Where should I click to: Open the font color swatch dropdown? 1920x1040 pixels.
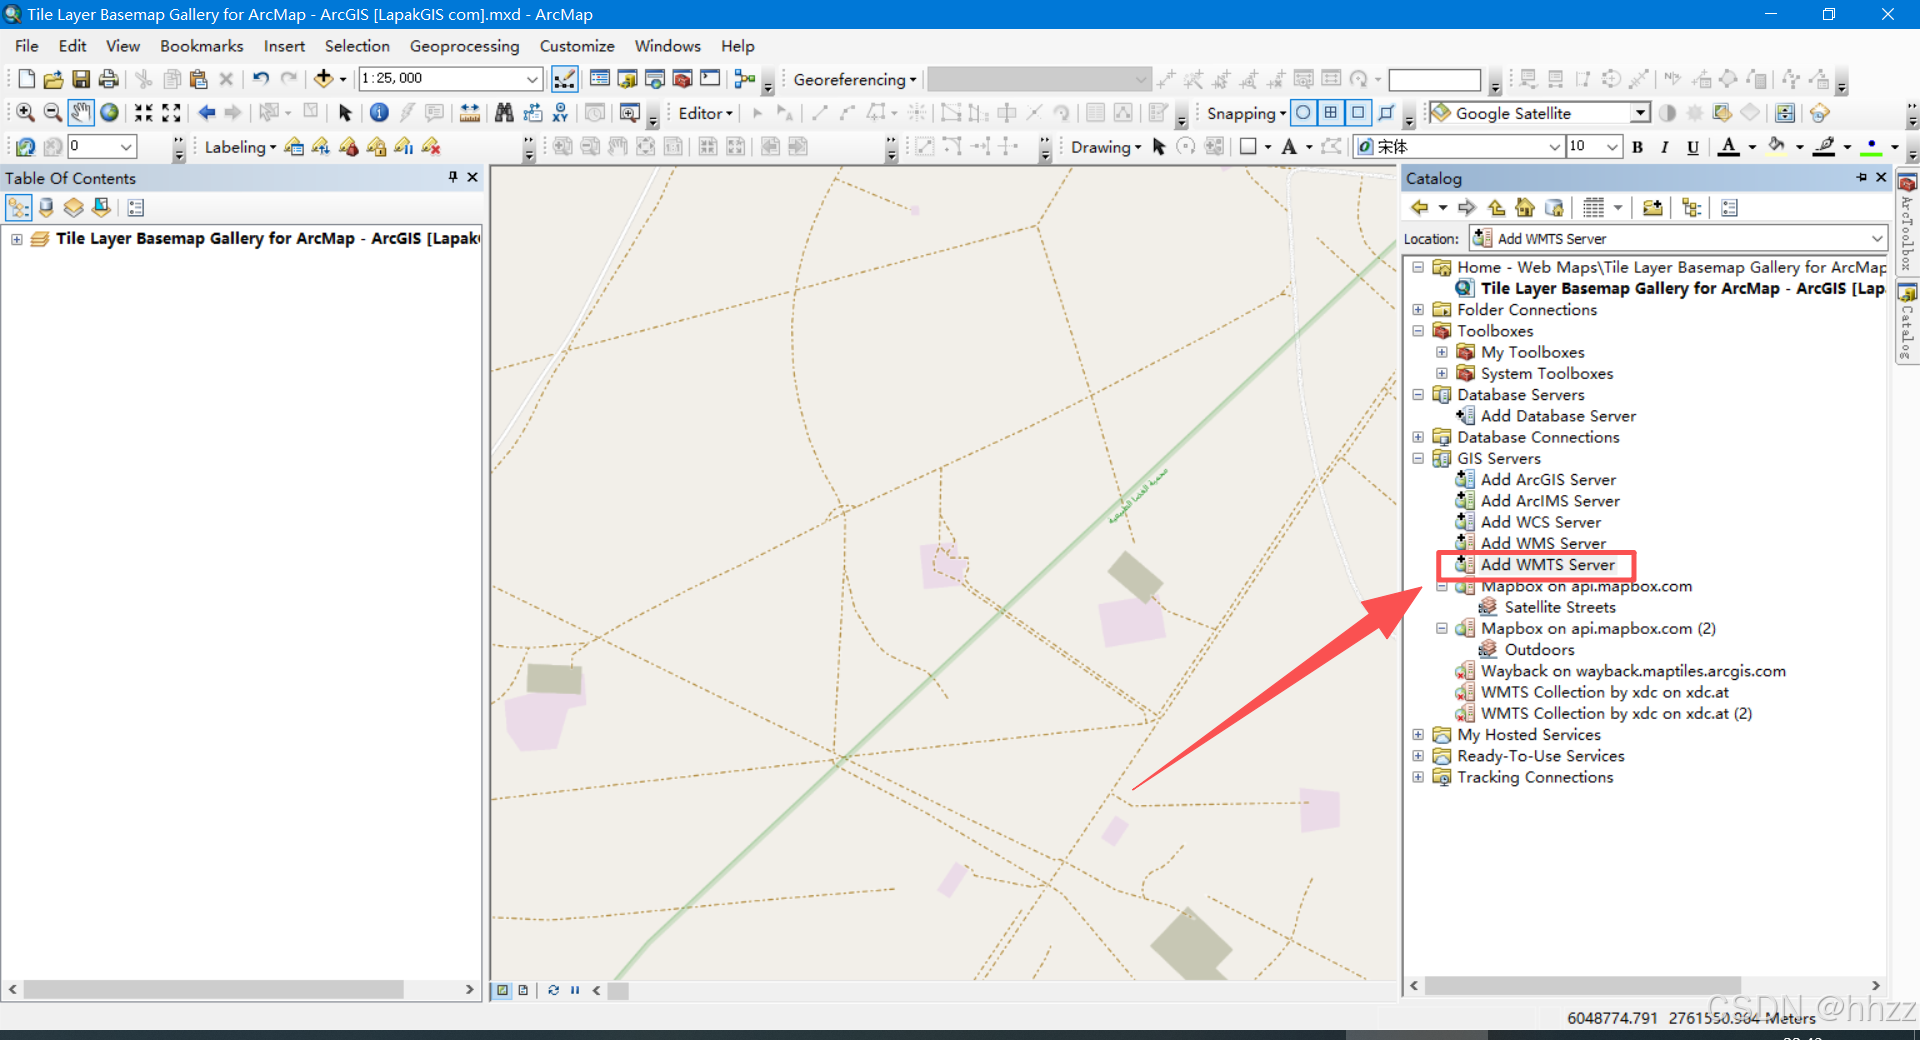coord(1750,147)
